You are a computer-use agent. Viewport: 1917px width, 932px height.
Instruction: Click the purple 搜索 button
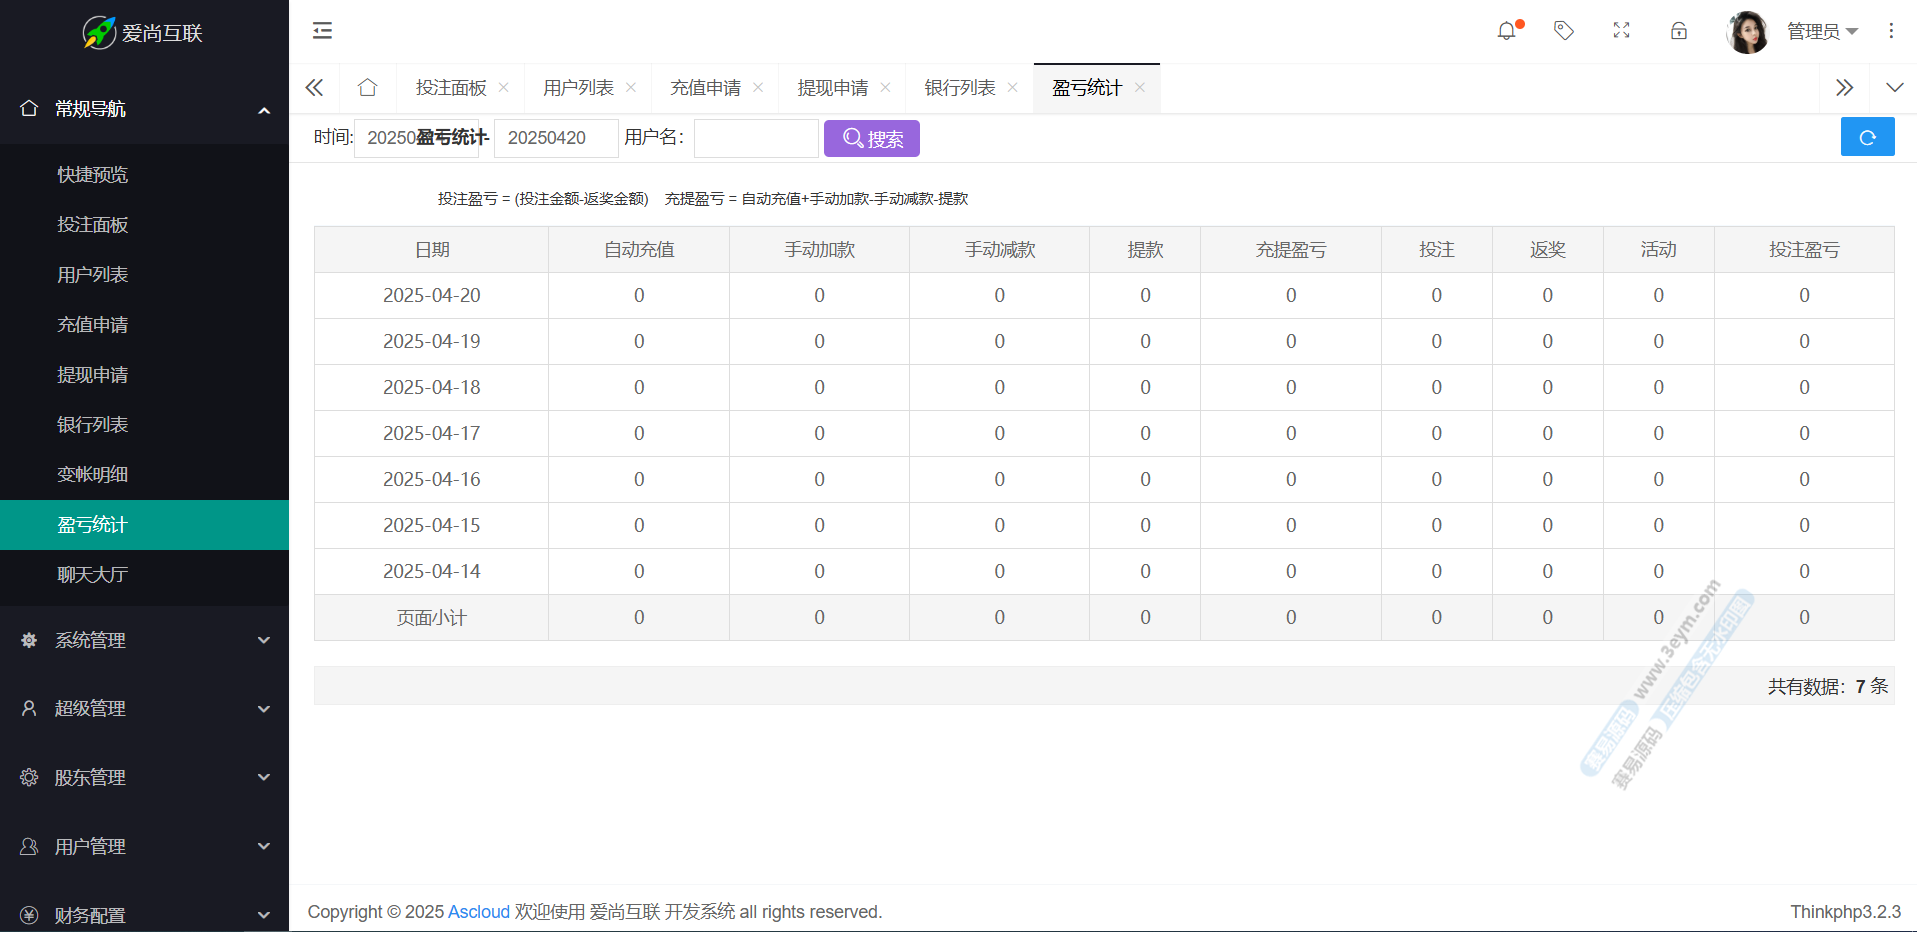(871, 138)
